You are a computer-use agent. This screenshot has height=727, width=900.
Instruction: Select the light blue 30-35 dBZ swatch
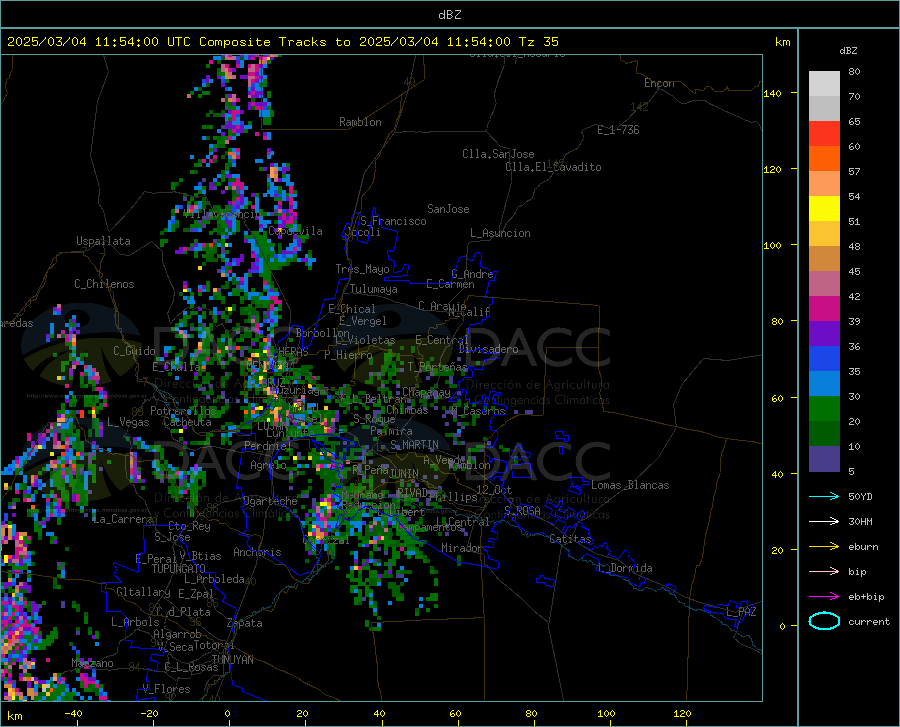[x=824, y=383]
